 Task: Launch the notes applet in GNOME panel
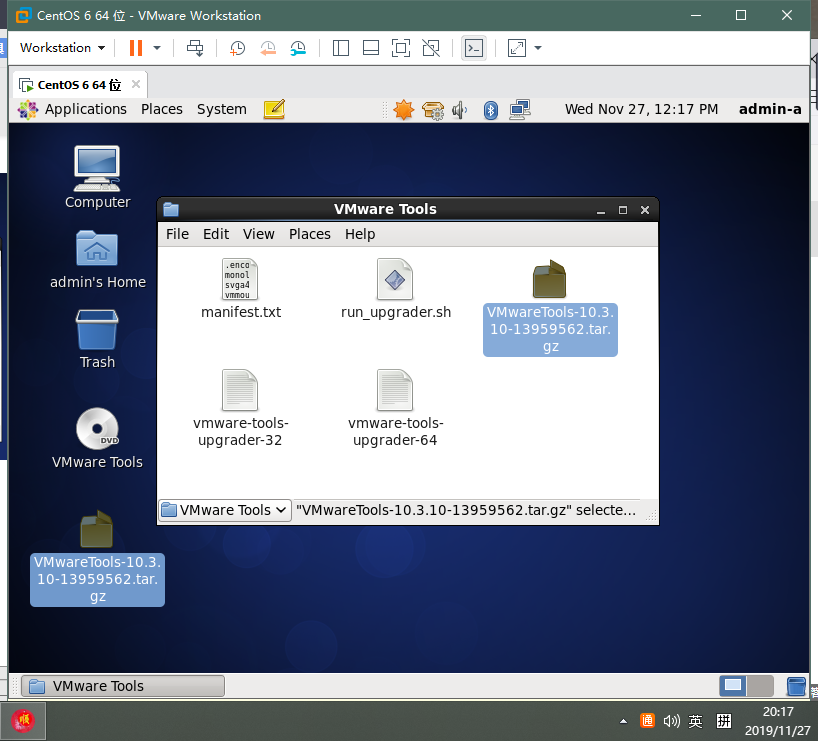[x=274, y=109]
